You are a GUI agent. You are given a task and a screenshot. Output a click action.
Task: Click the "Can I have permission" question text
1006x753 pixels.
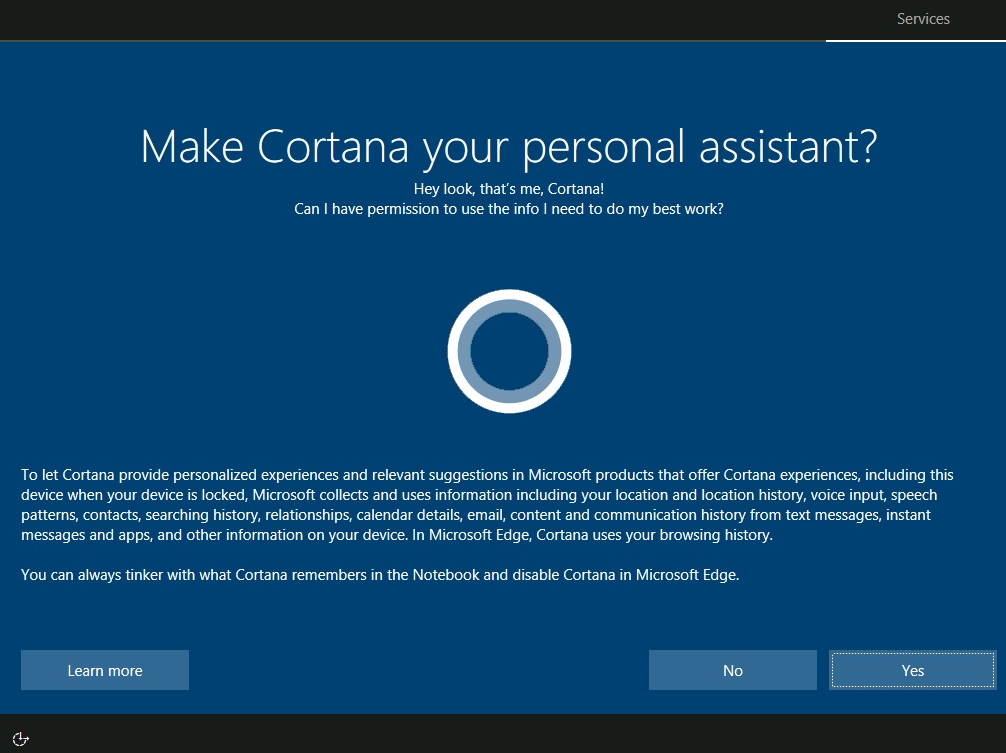(509, 209)
